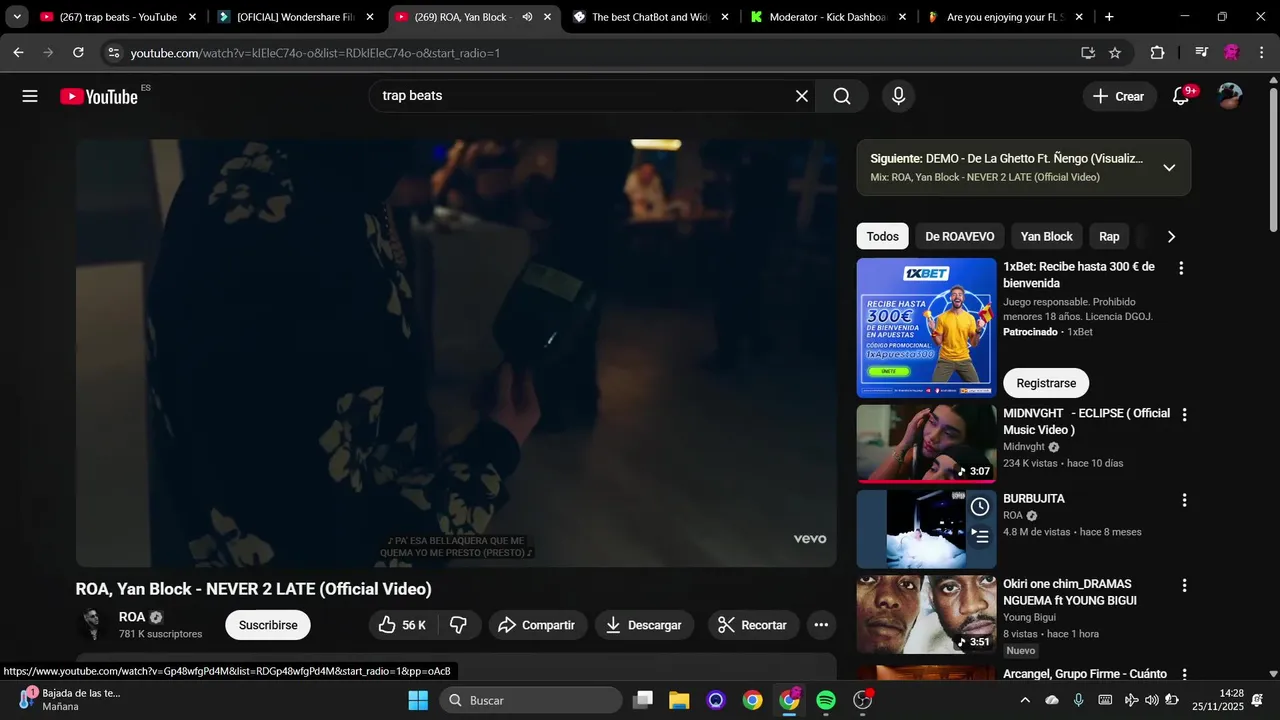Dislike the video with thumbs down
Image resolution: width=1280 pixels, height=720 pixels.
(459, 625)
